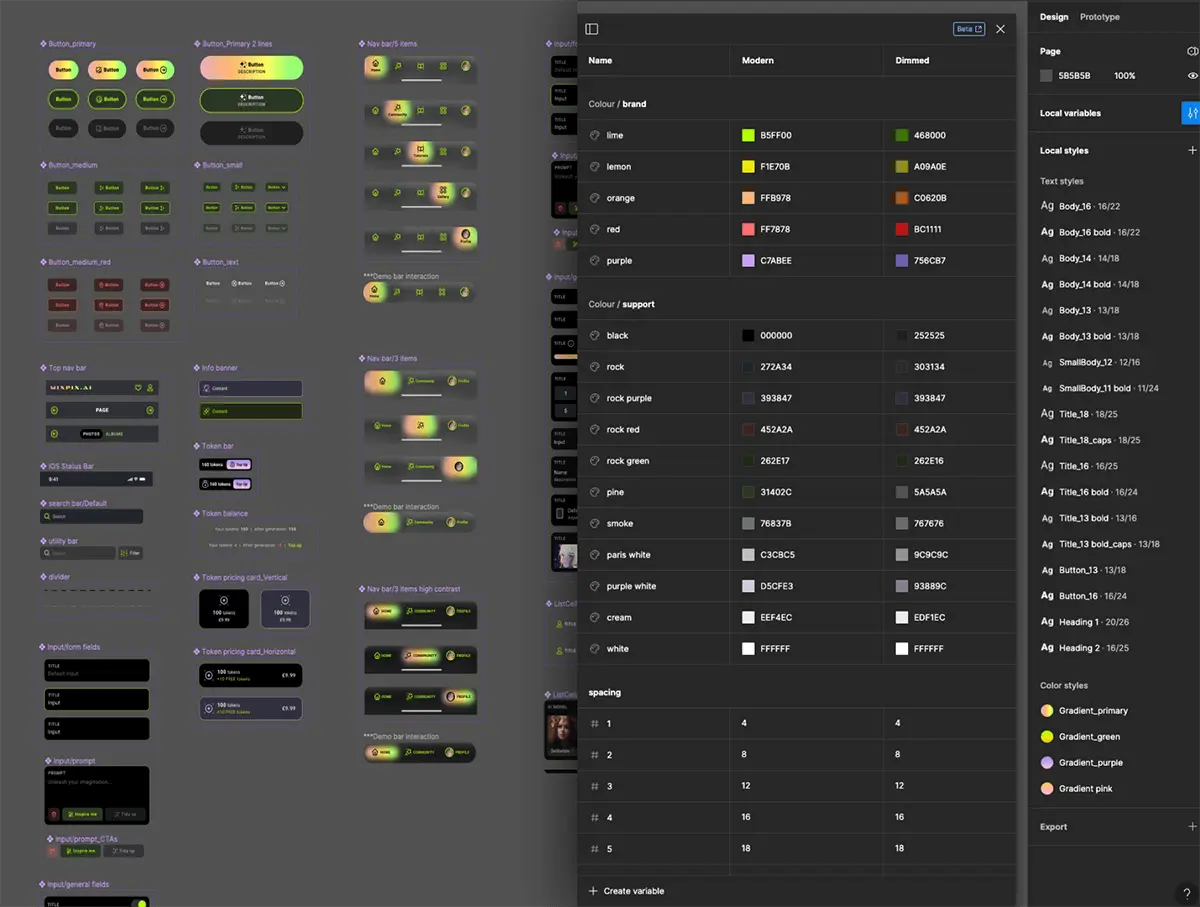The height and width of the screenshot is (907, 1200).
Task: Click the Modern orange FFB978 color swatch
Action: 748,198
